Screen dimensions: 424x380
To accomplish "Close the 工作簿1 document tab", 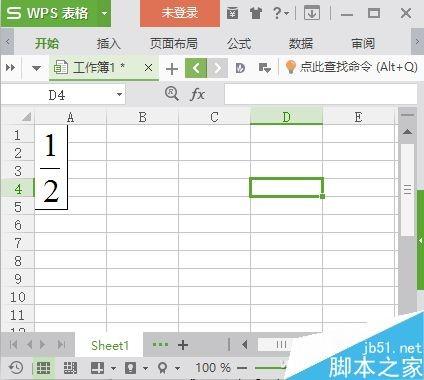I will pyautogui.click(x=148, y=68).
